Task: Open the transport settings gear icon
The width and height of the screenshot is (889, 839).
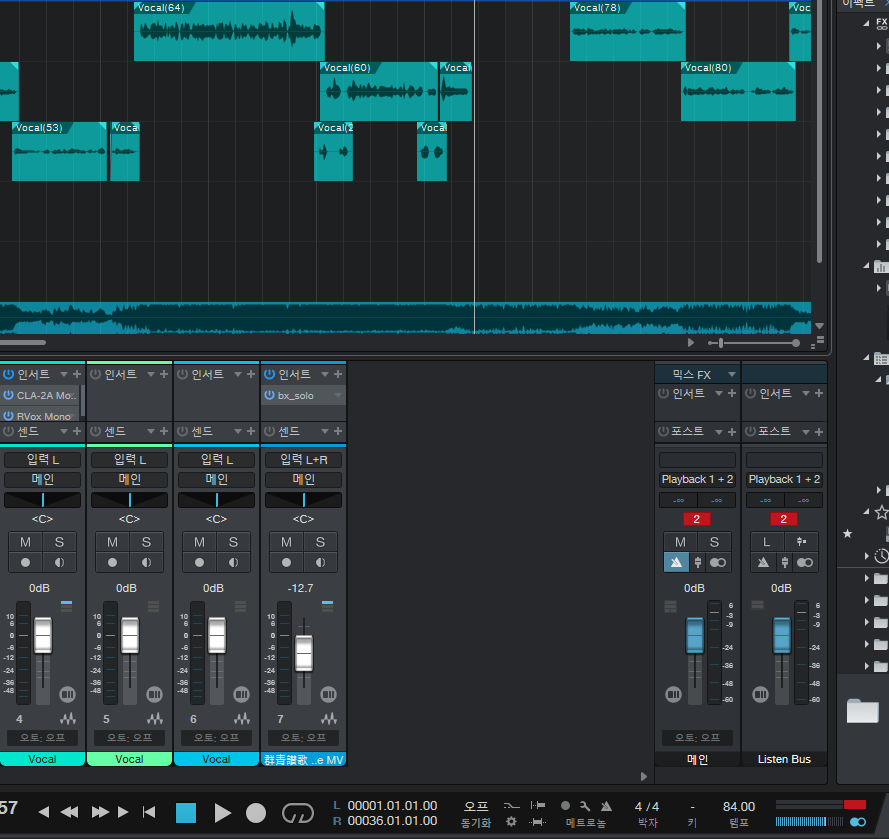Action: [x=511, y=821]
